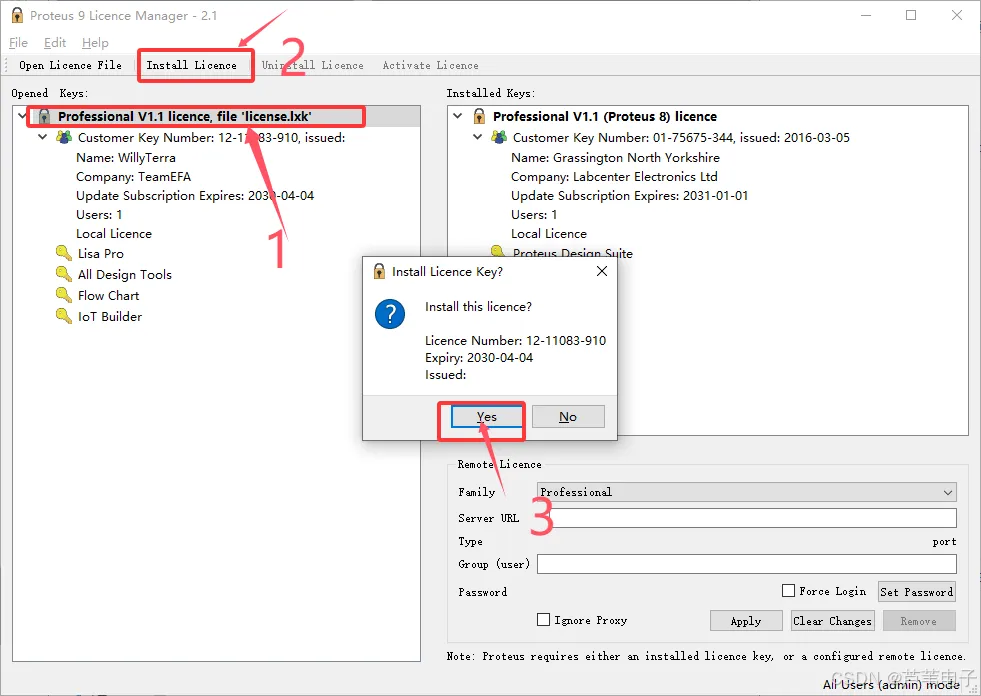Open the Help menu
The image size is (981, 696).
coord(95,43)
